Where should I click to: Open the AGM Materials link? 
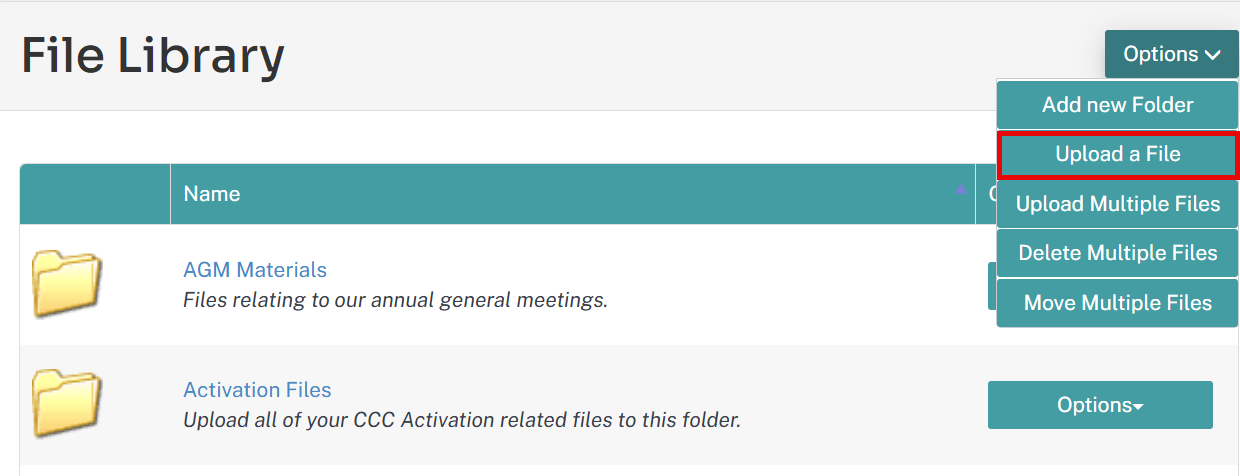(255, 270)
